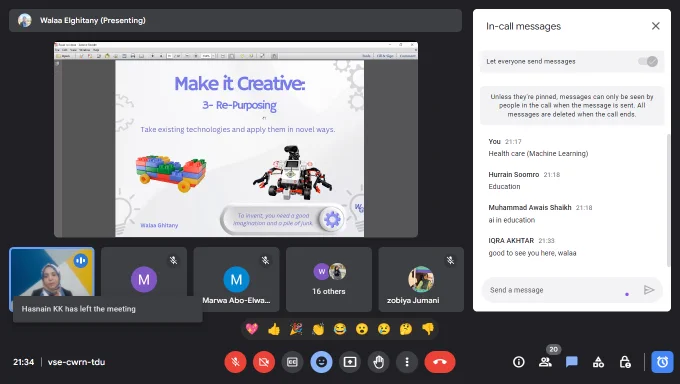Click the 21:34 time display
Viewport: 680px width, 384px height.
23,362
